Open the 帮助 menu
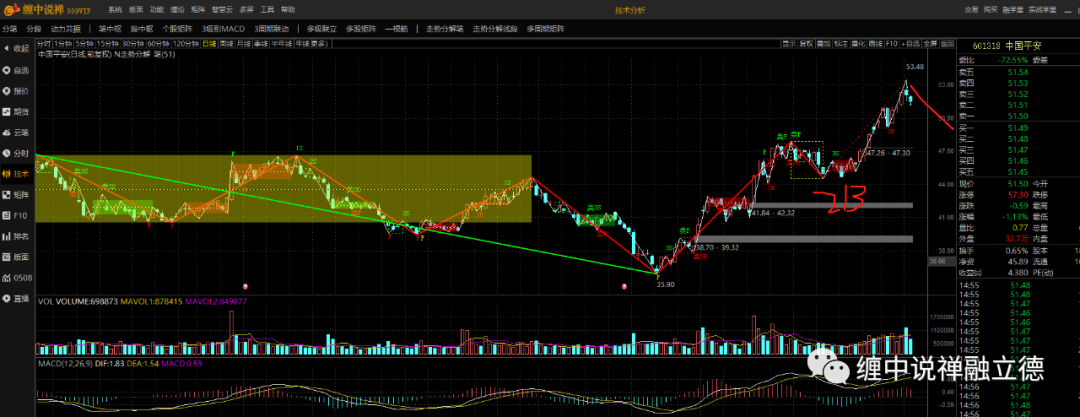 tap(288, 10)
